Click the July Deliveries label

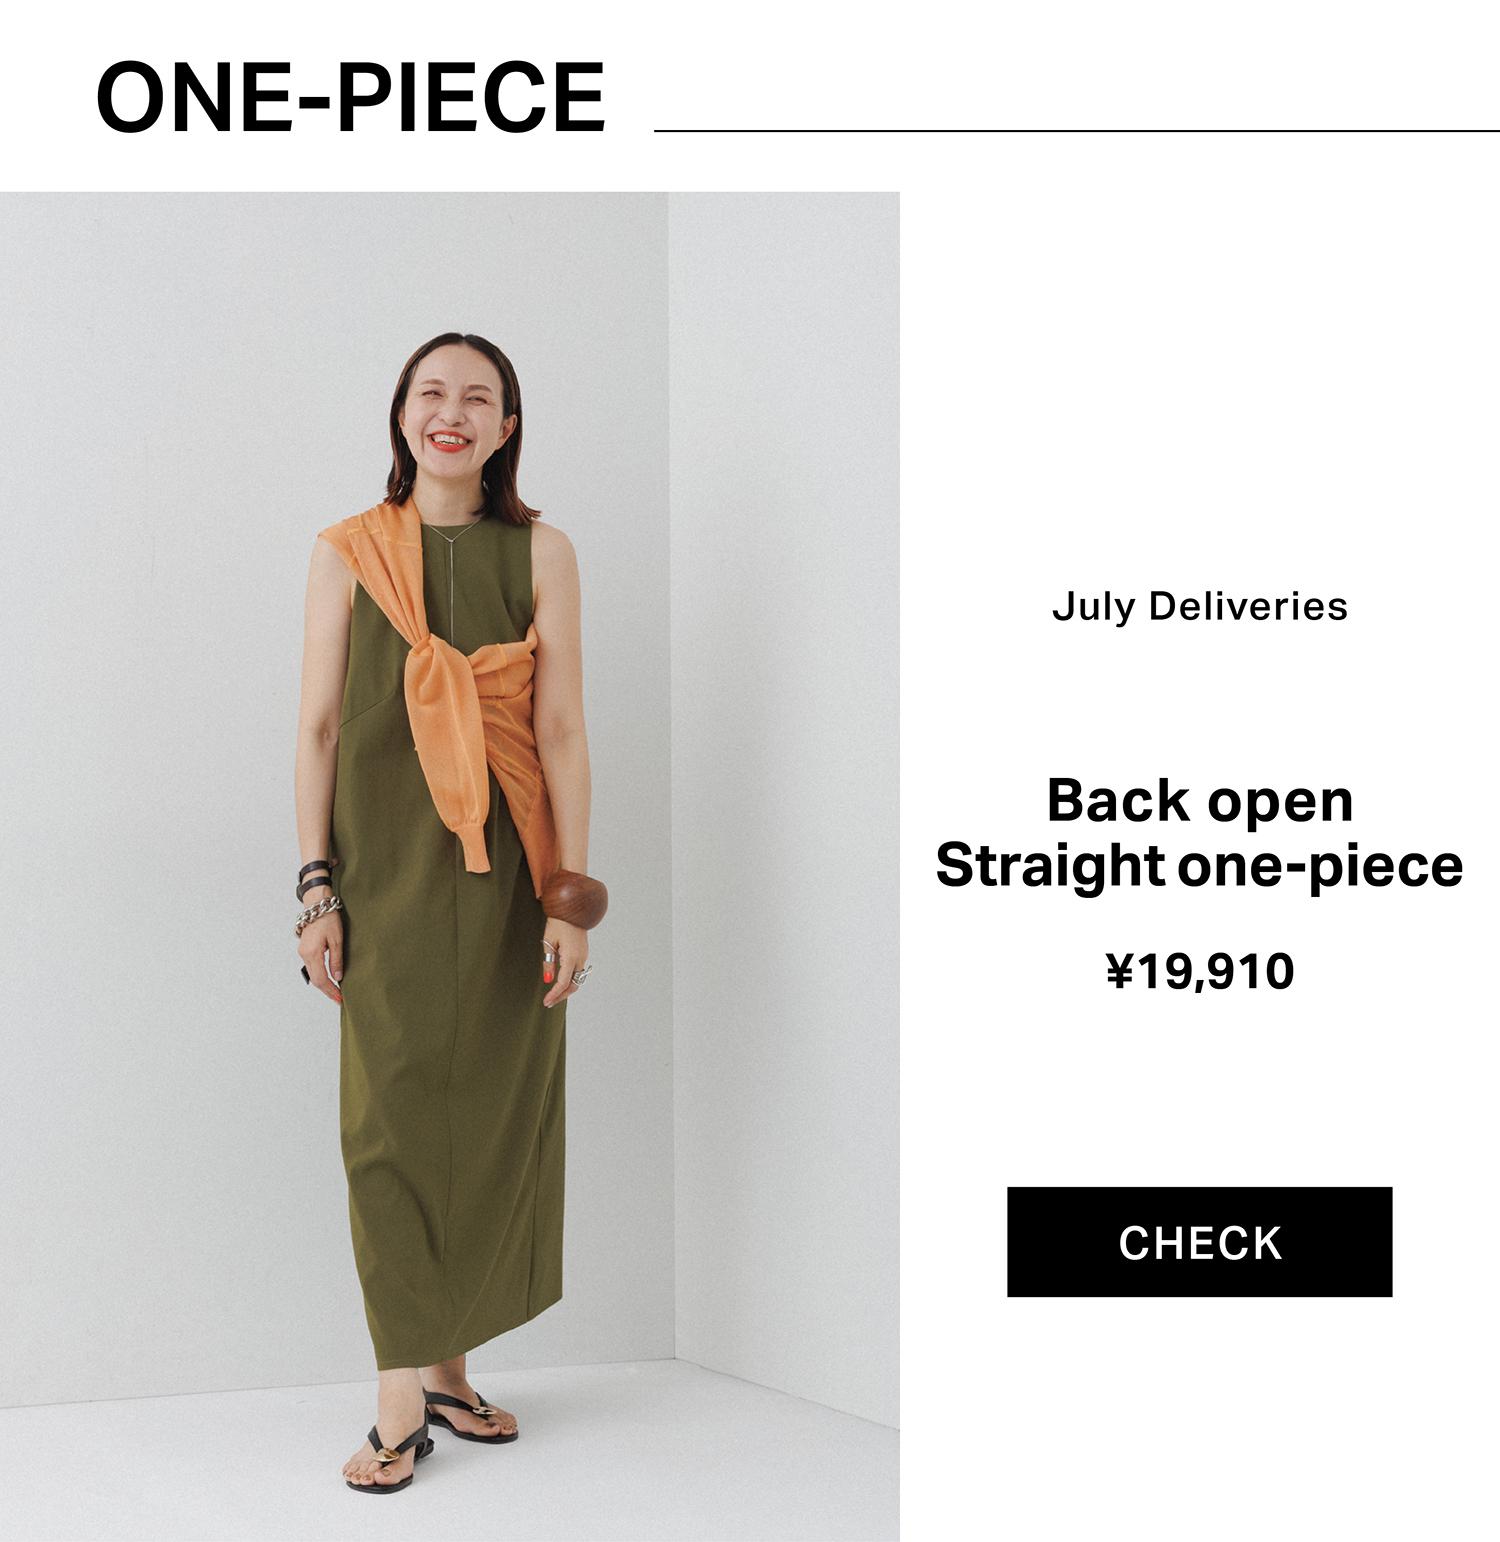tap(1199, 606)
